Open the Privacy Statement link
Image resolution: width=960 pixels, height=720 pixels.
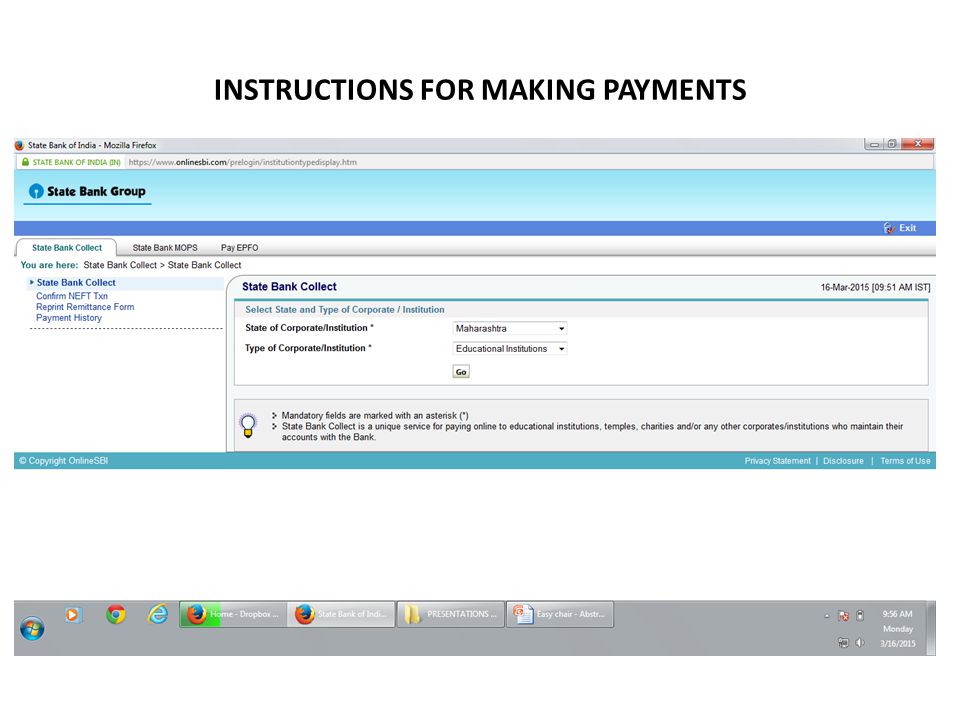778,461
